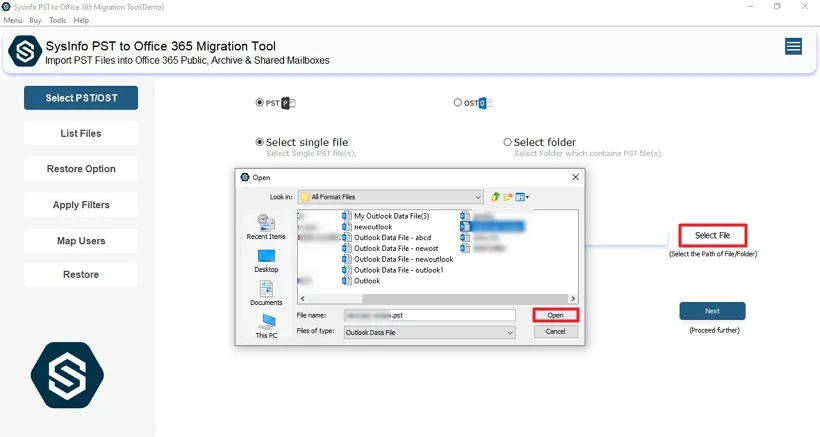This screenshot has width=820, height=437.
Task: Click the Next button
Action: (712, 311)
